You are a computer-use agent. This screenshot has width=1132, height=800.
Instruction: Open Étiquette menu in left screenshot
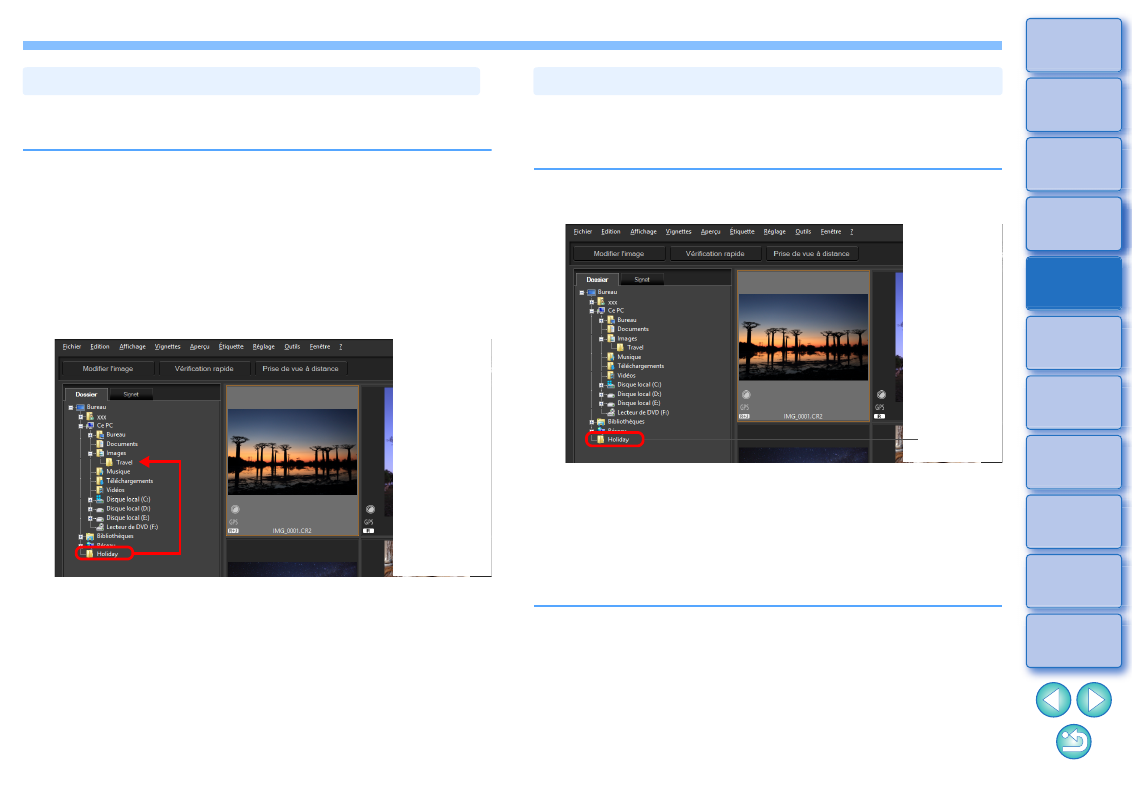tap(231, 347)
